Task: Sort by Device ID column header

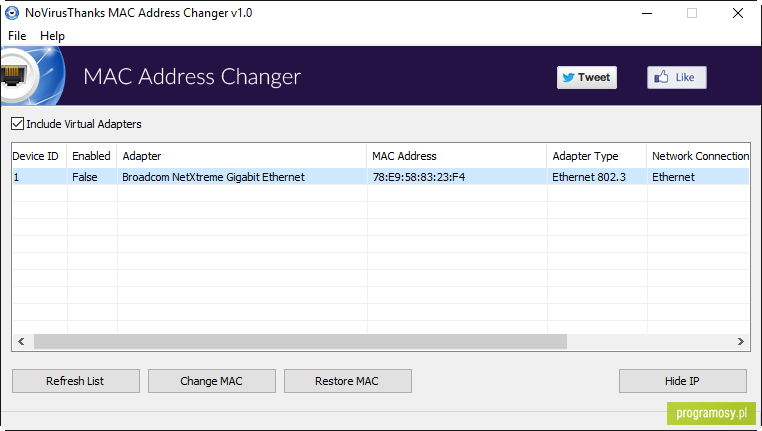Action: click(x=39, y=156)
